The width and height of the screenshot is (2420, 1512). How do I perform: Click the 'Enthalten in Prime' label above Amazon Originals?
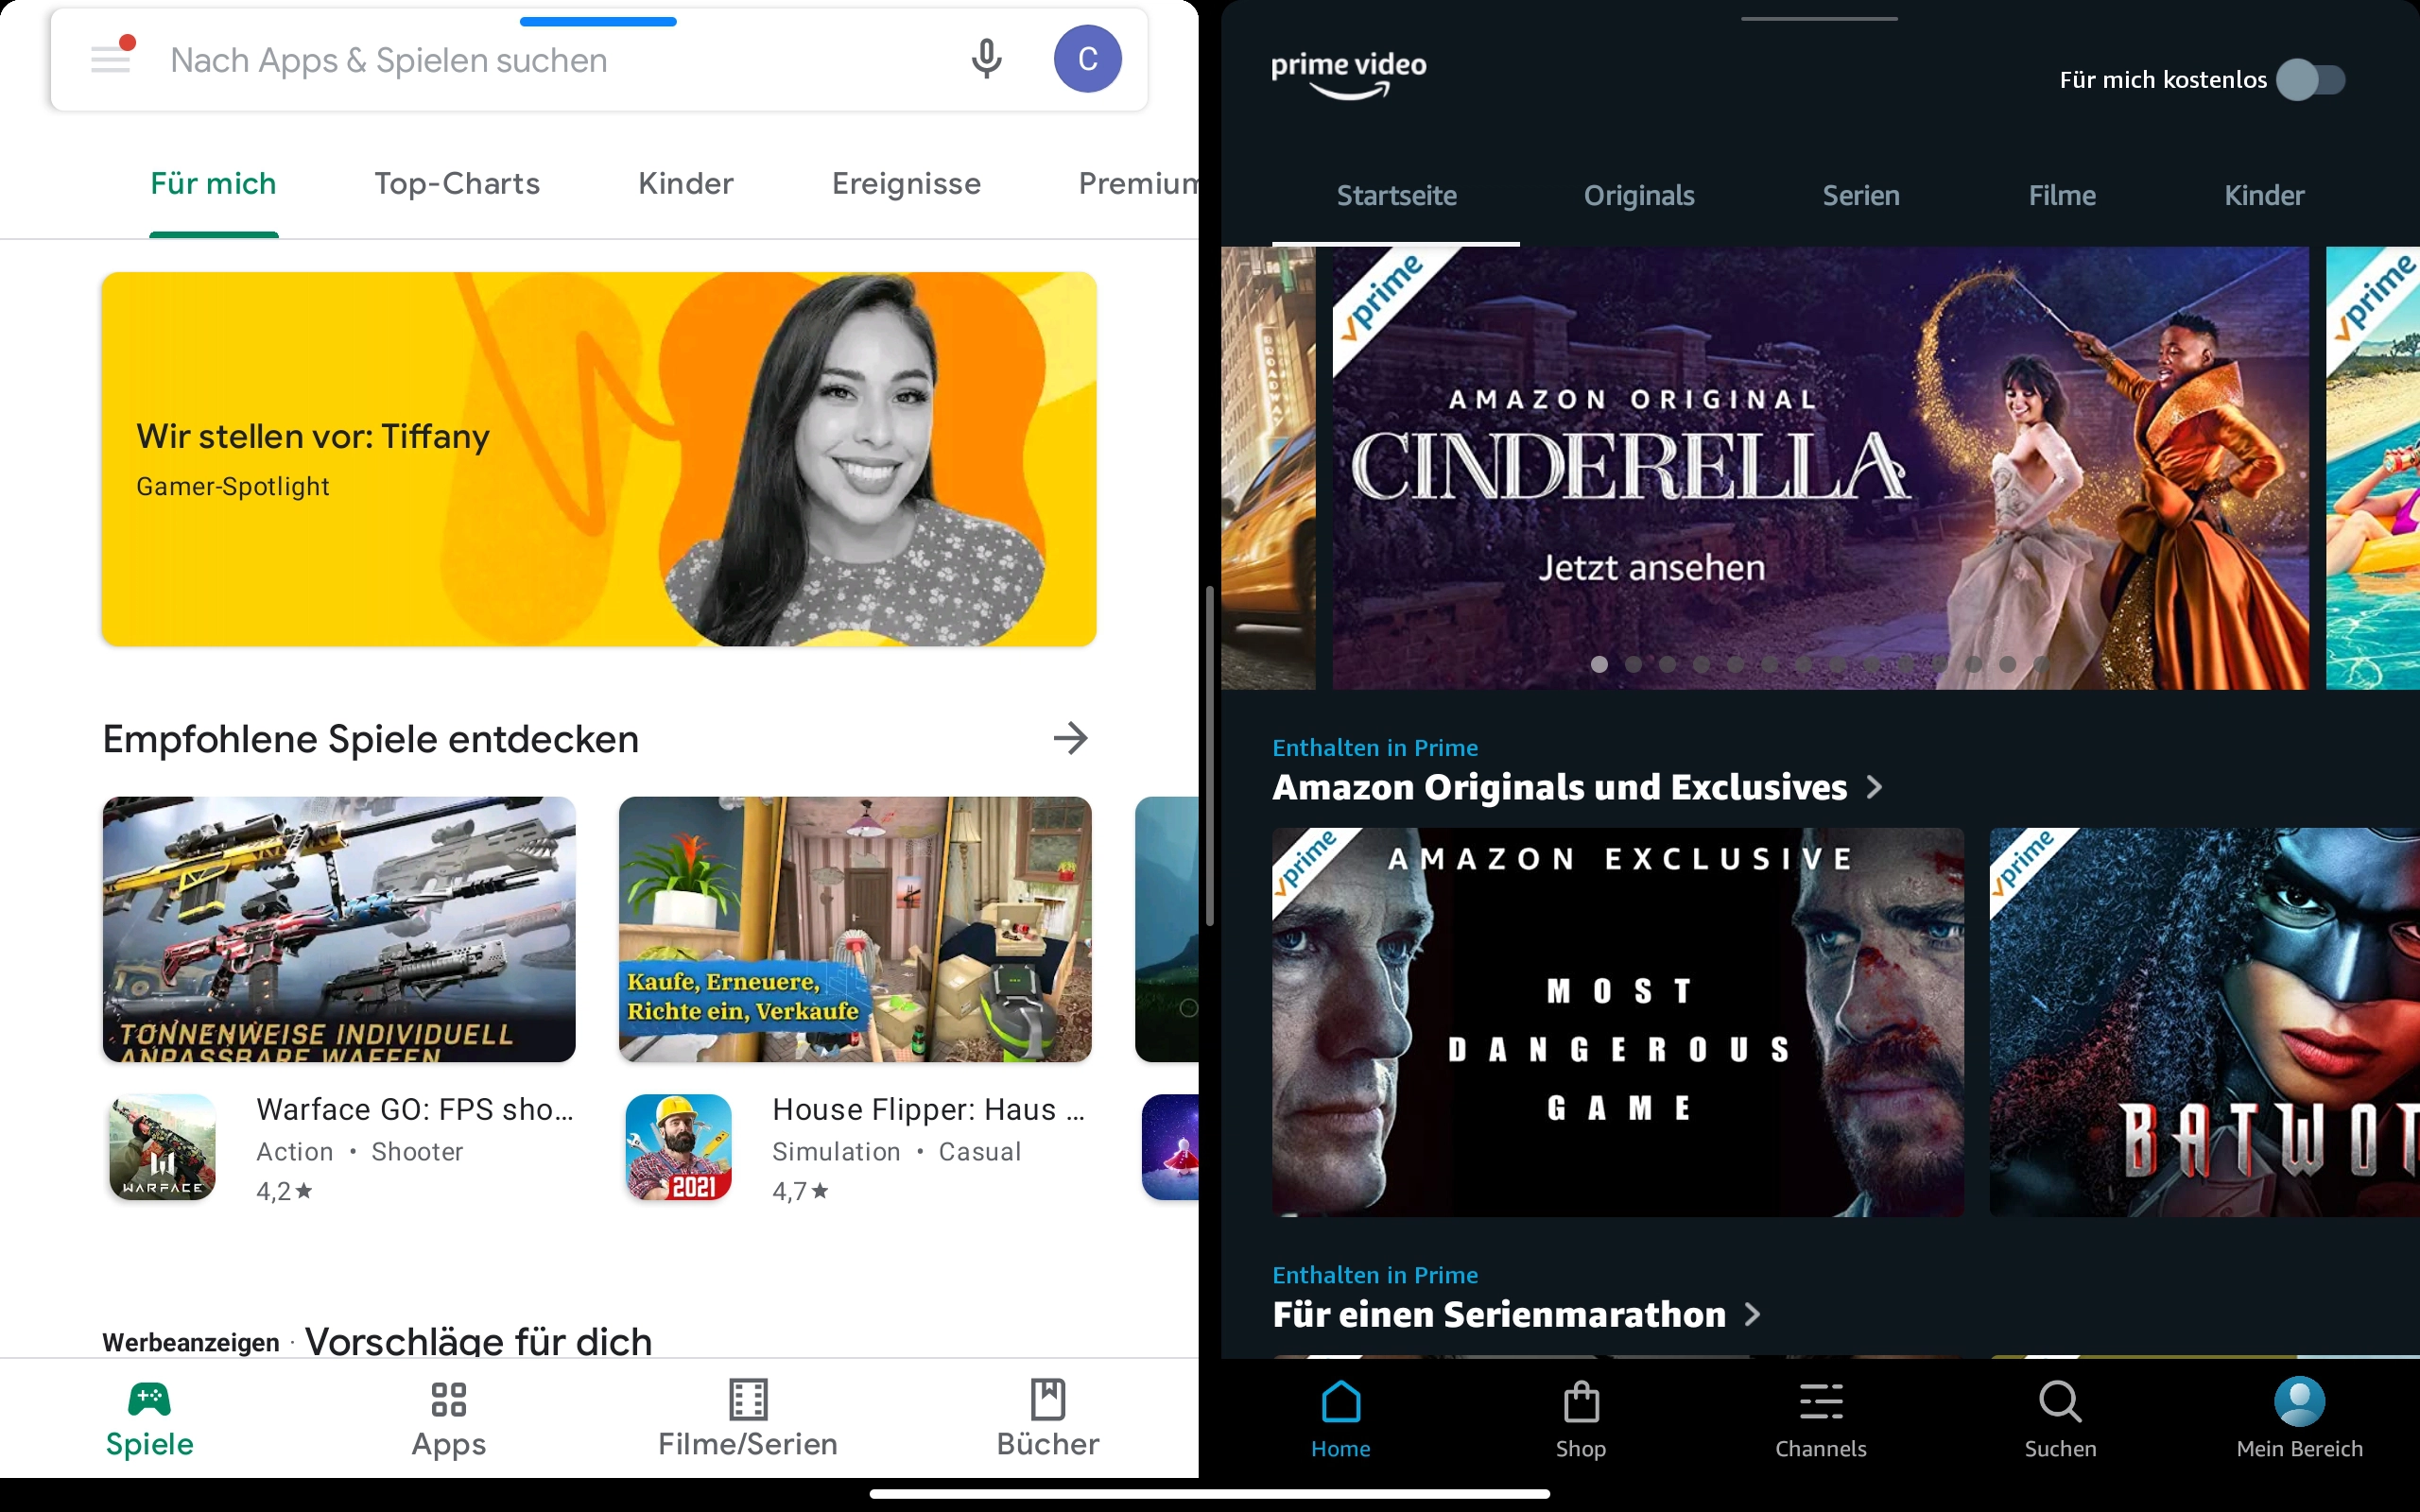click(x=1375, y=748)
